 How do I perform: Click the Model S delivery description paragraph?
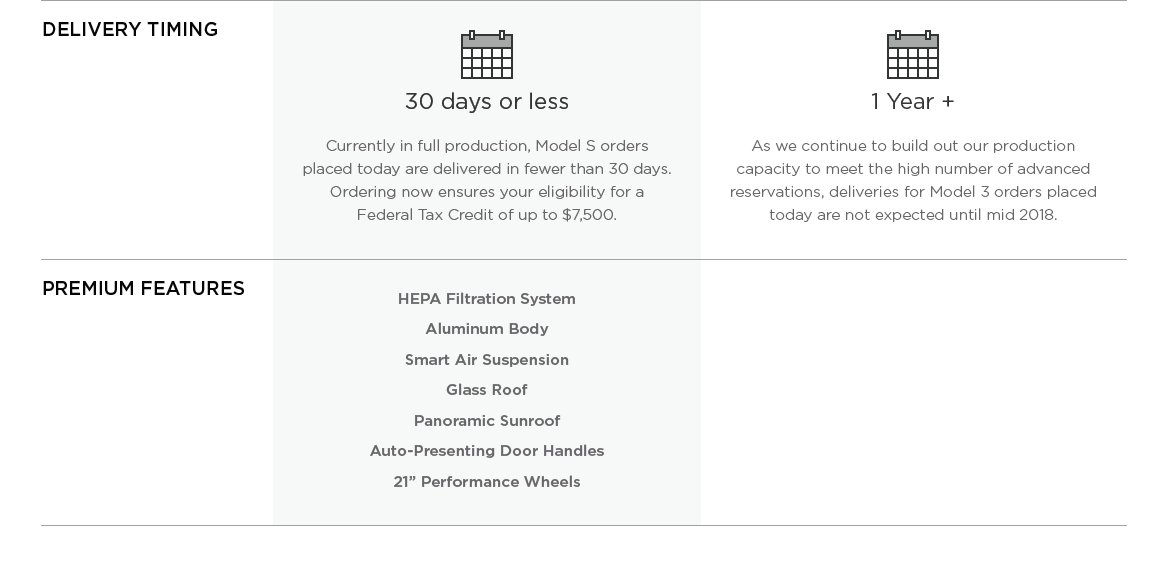click(487, 180)
